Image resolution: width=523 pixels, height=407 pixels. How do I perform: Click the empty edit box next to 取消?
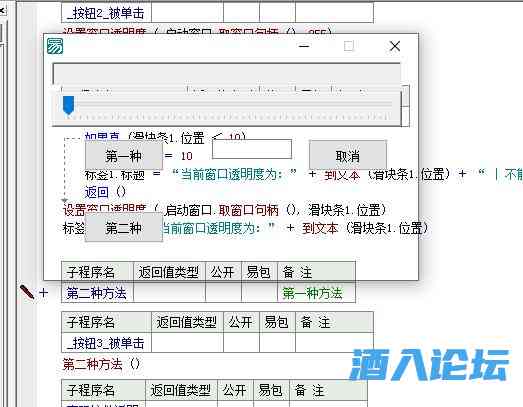point(252,149)
